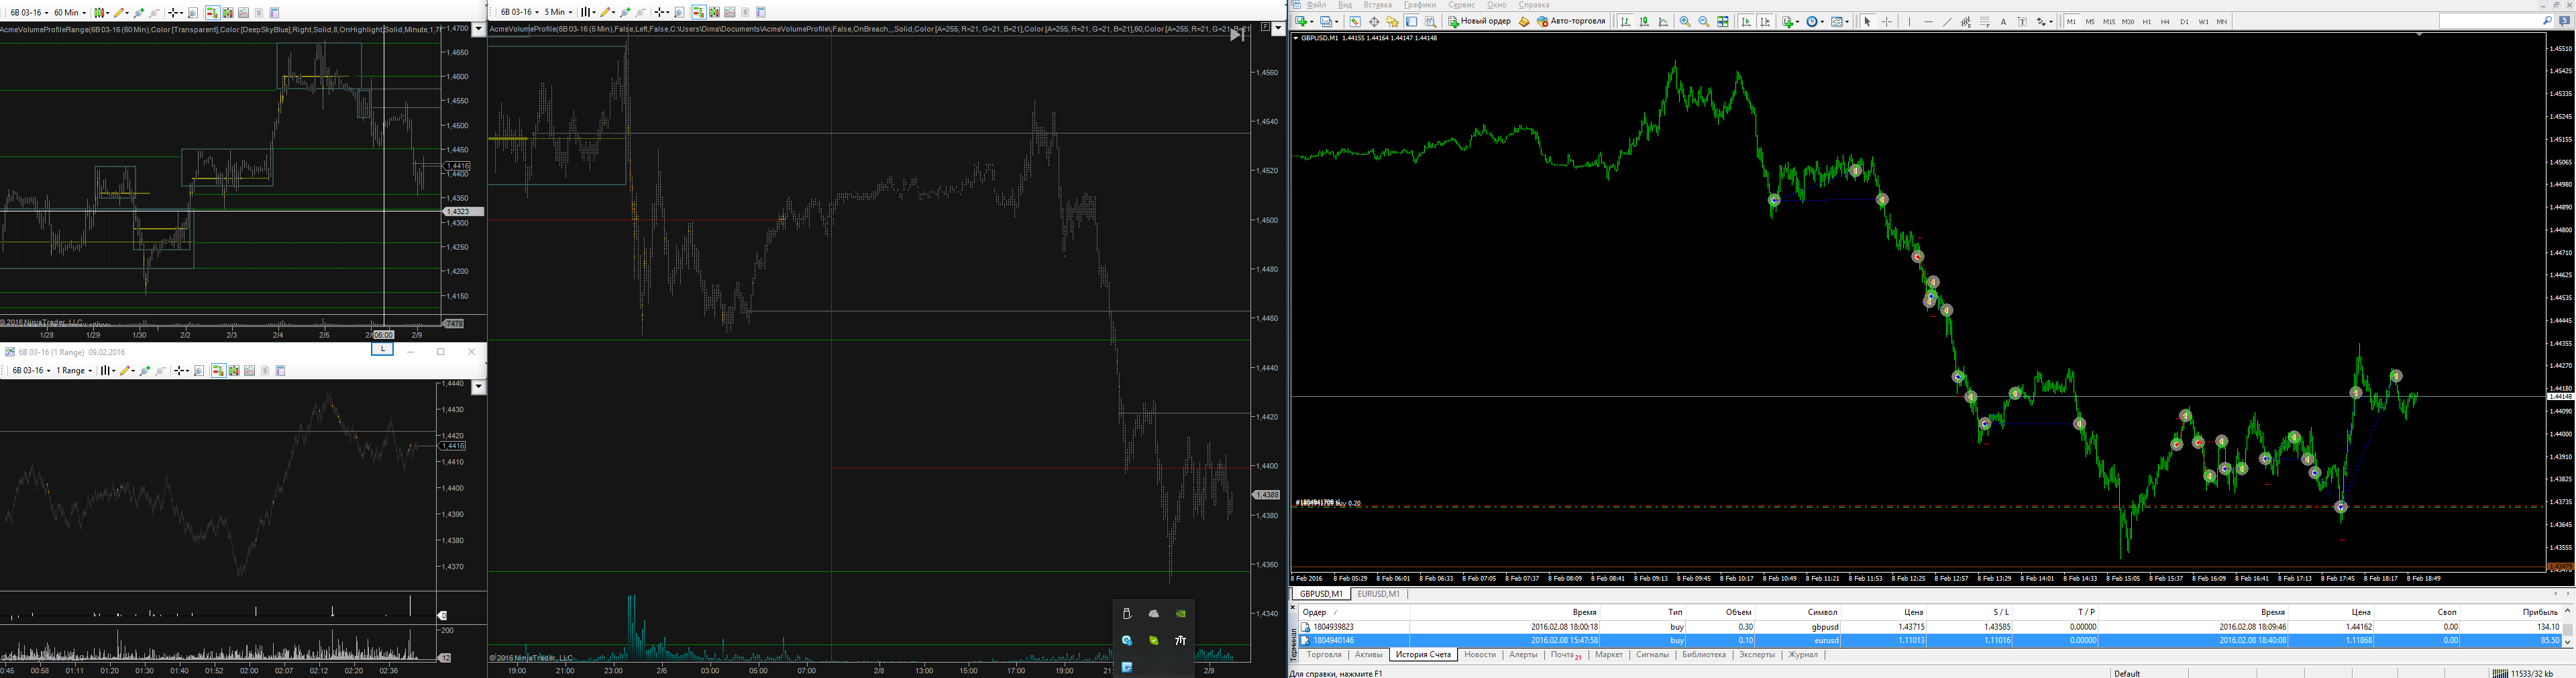This screenshot has width=2576, height=678.
Task: Expand the New Chart dropdown in MetaTrader
Action: (x=1312, y=21)
